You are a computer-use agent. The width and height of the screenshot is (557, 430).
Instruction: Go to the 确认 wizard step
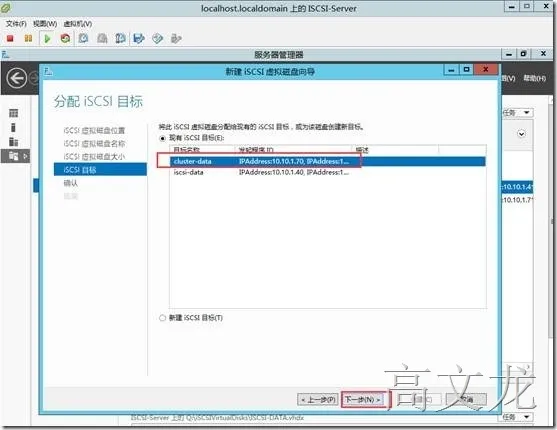click(70, 183)
